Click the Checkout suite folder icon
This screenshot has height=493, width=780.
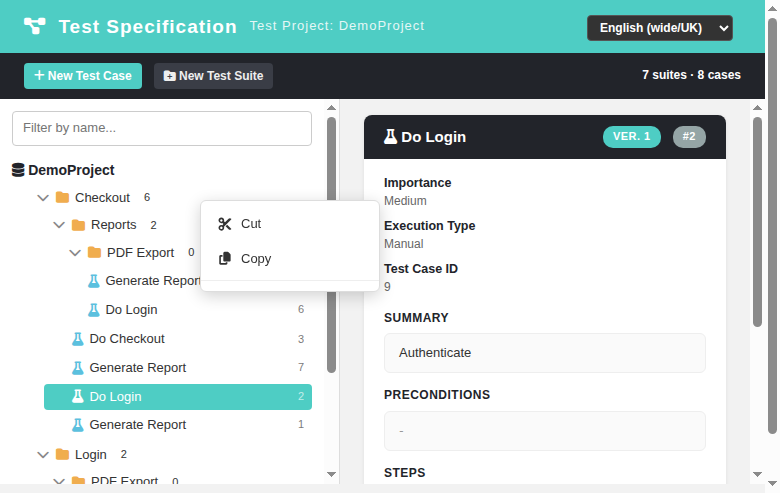click(62, 197)
